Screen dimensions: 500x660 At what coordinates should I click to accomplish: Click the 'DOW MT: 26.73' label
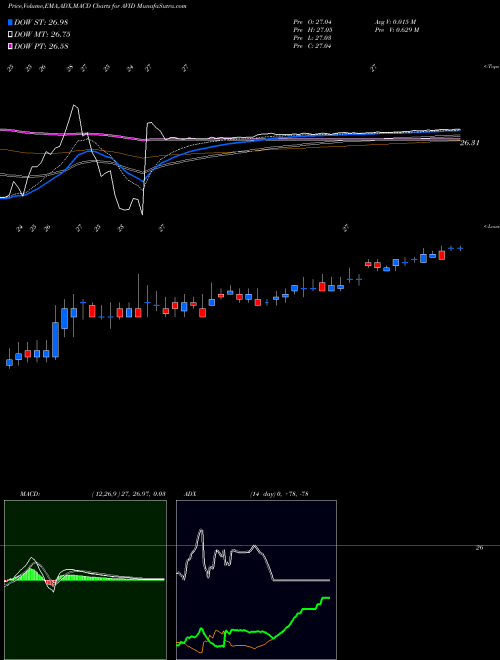pos(42,35)
